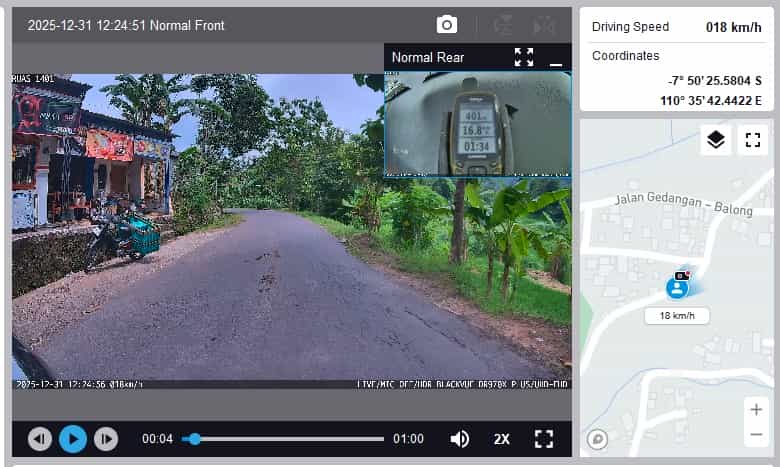Zoom out on the map
This screenshot has height=467, width=780.
[x=756, y=435]
